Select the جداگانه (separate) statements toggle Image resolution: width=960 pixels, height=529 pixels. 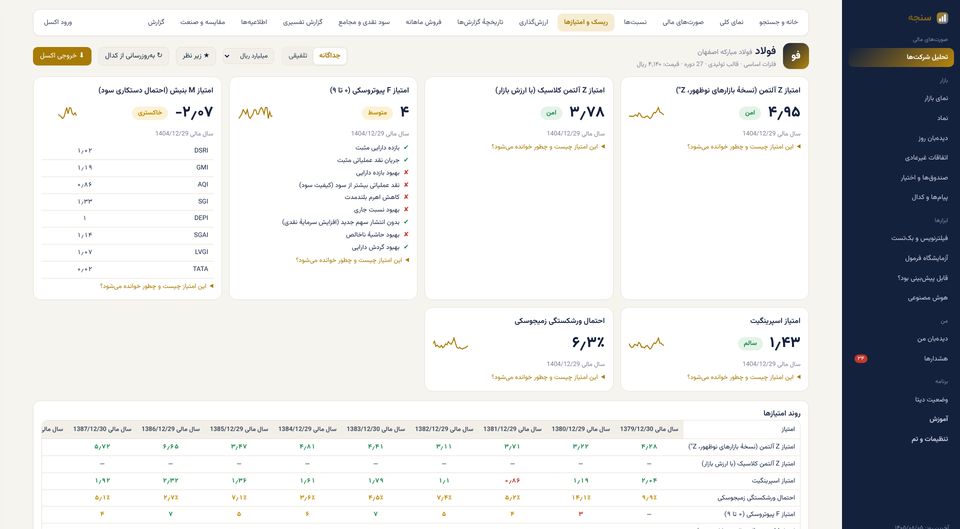[x=329, y=56]
